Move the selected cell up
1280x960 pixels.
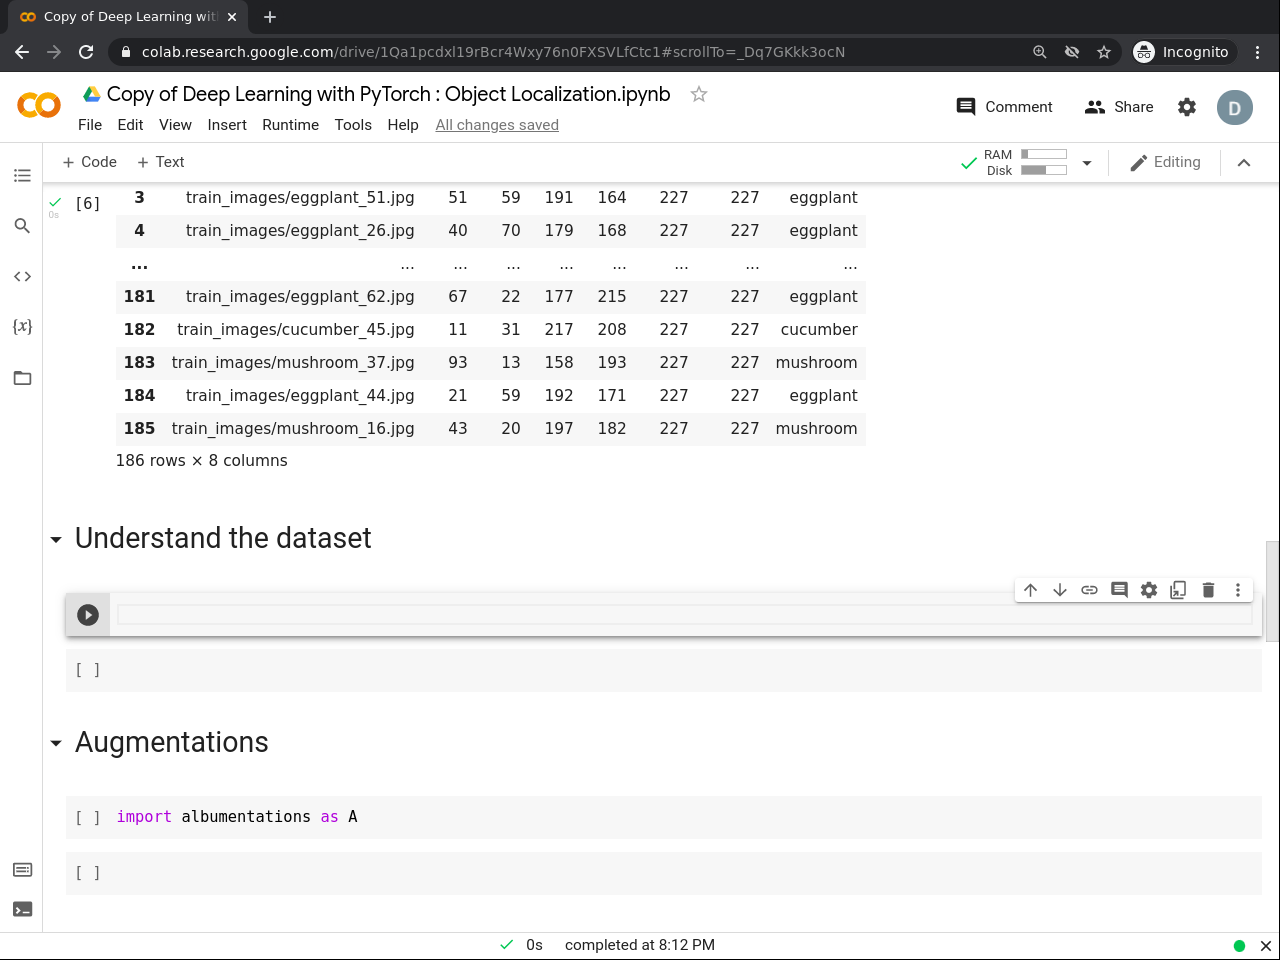[x=1030, y=590]
